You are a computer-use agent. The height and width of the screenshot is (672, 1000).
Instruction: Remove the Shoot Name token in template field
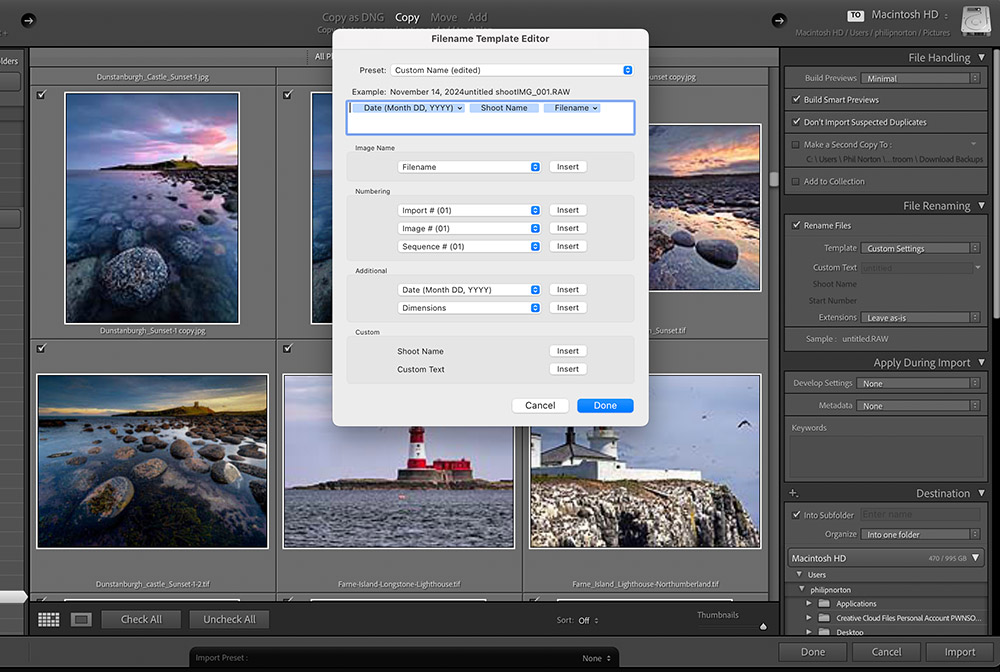504,108
